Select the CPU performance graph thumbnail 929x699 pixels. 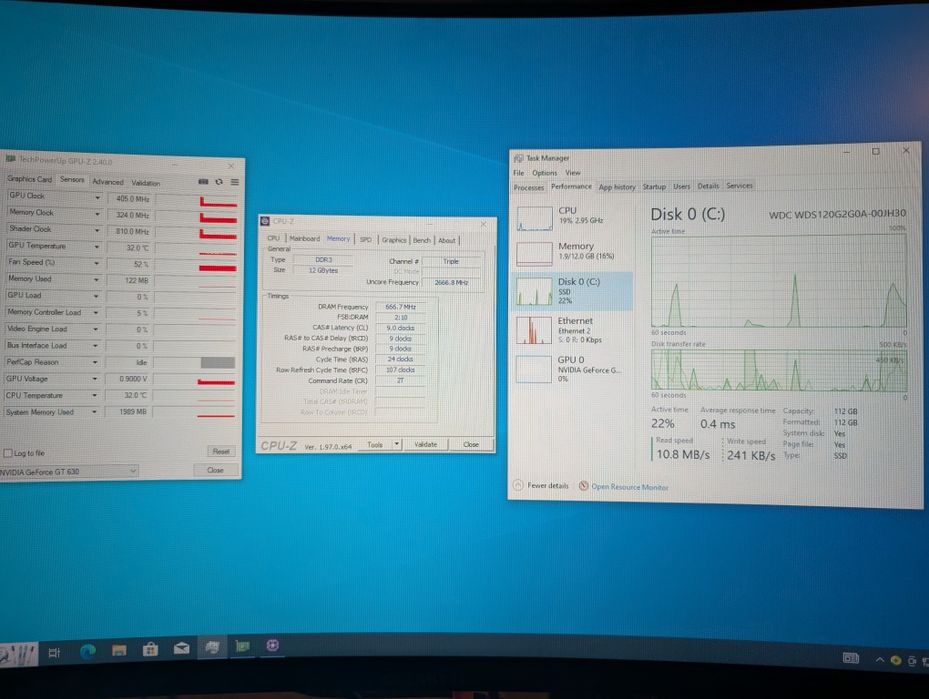pyautogui.click(x=534, y=219)
